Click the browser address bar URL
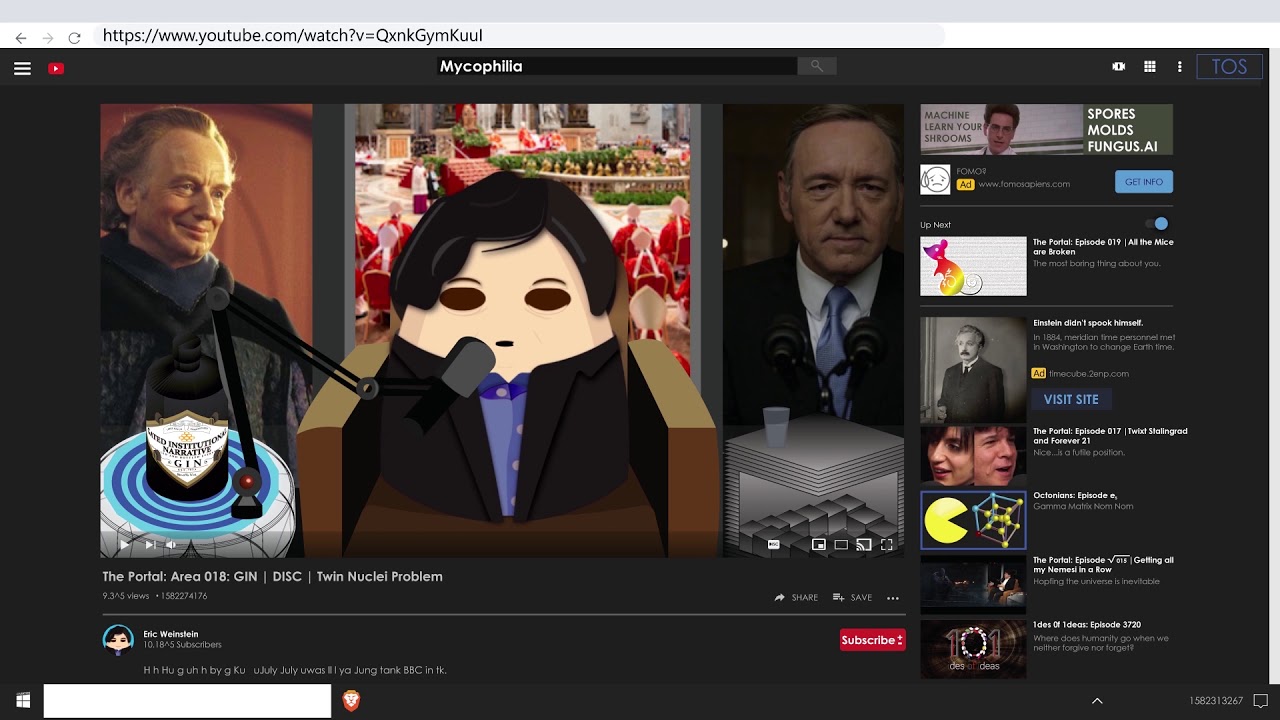This screenshot has height=720, width=1280. pos(520,36)
